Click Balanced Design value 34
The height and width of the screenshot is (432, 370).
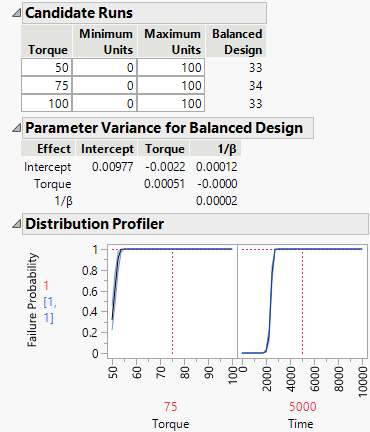pos(255,86)
